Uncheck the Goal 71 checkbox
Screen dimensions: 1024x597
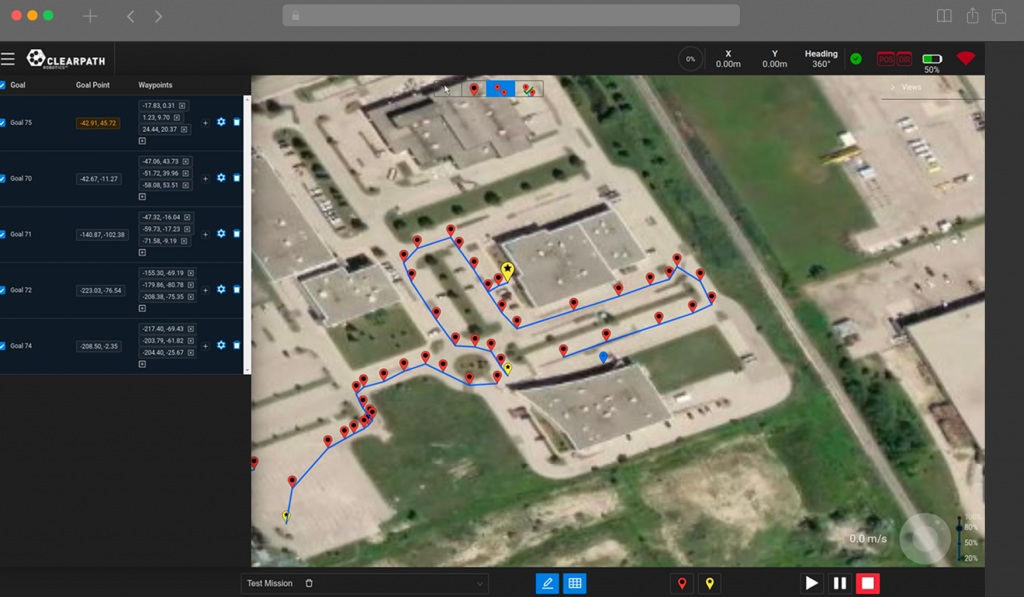coord(4,234)
